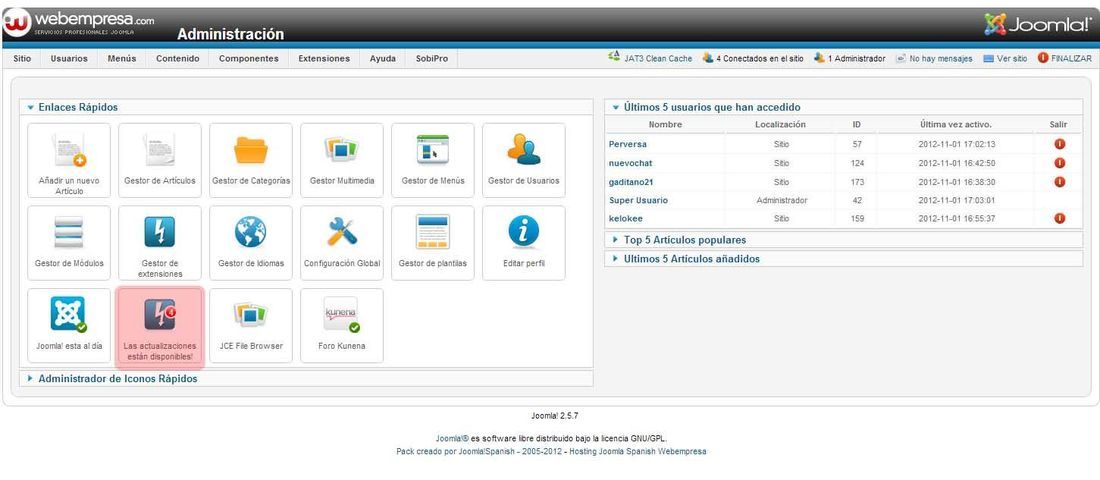Click Joomla! está al día icon
This screenshot has width=1100, height=480.
69,326
